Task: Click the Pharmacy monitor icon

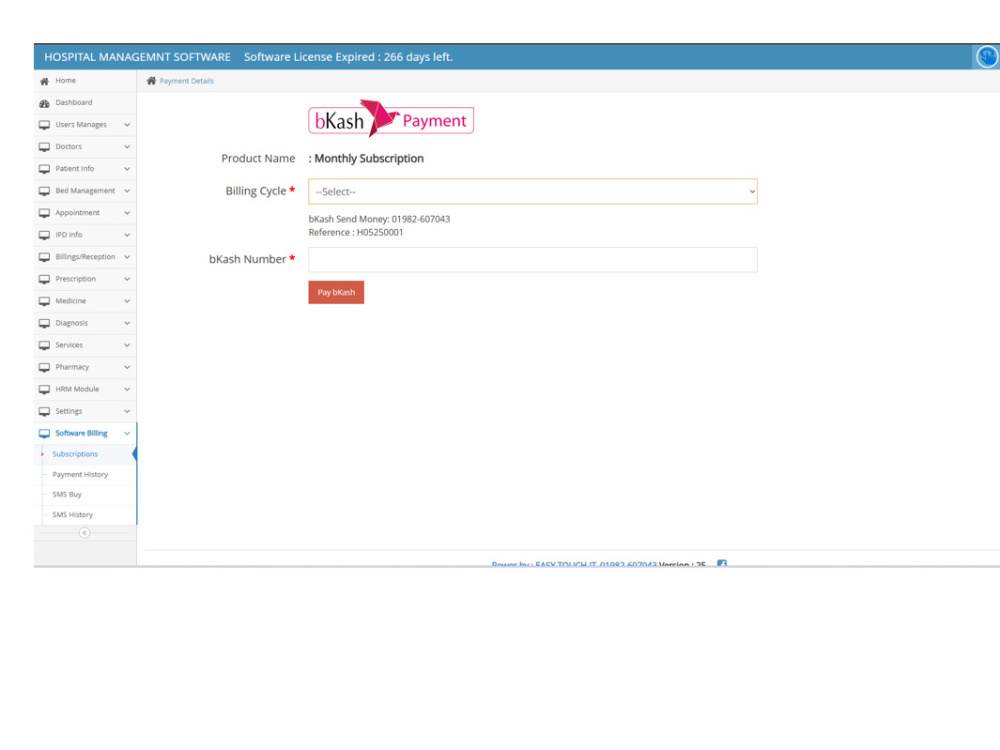Action: [x=44, y=367]
